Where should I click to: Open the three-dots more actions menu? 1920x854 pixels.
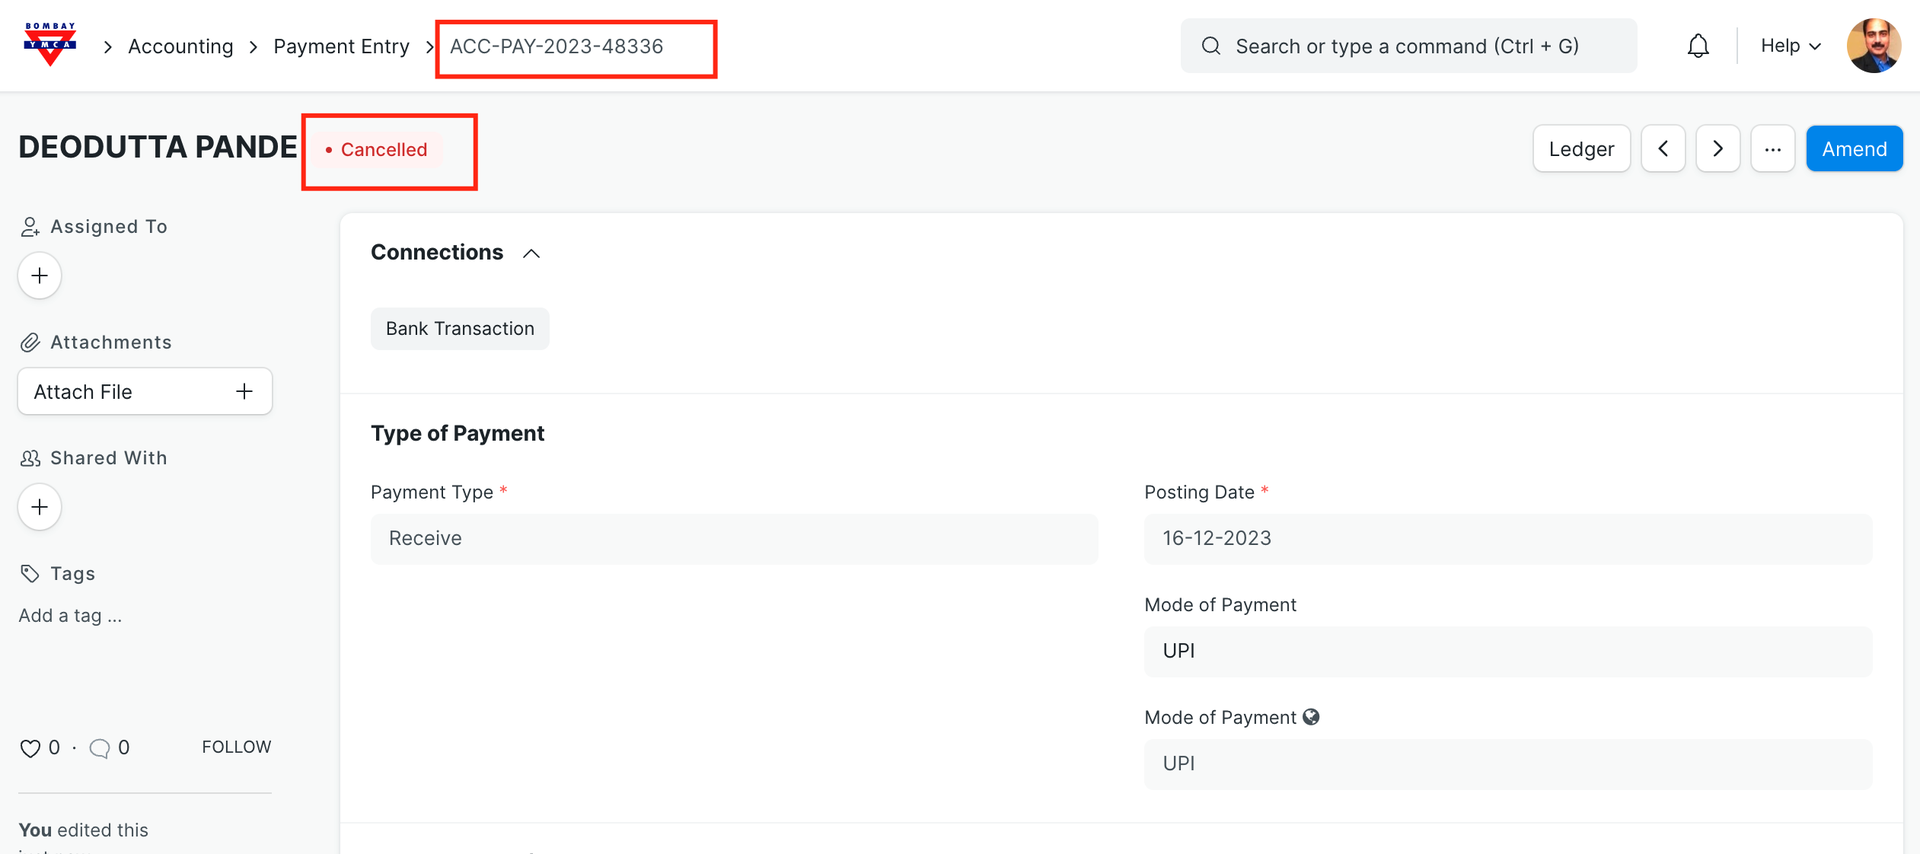click(1772, 149)
